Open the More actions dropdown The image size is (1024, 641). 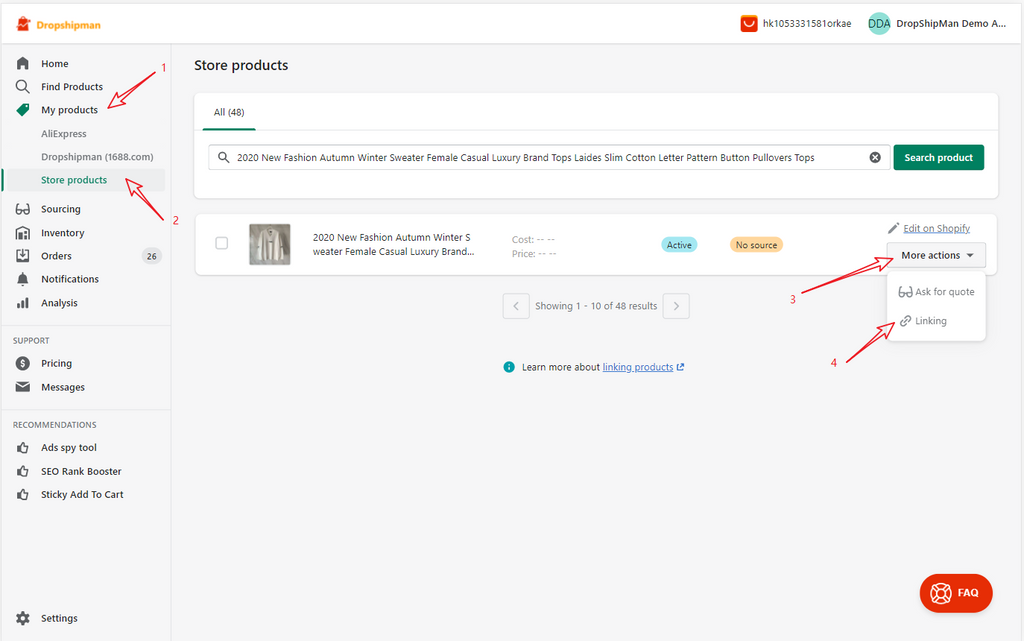[x=936, y=255]
